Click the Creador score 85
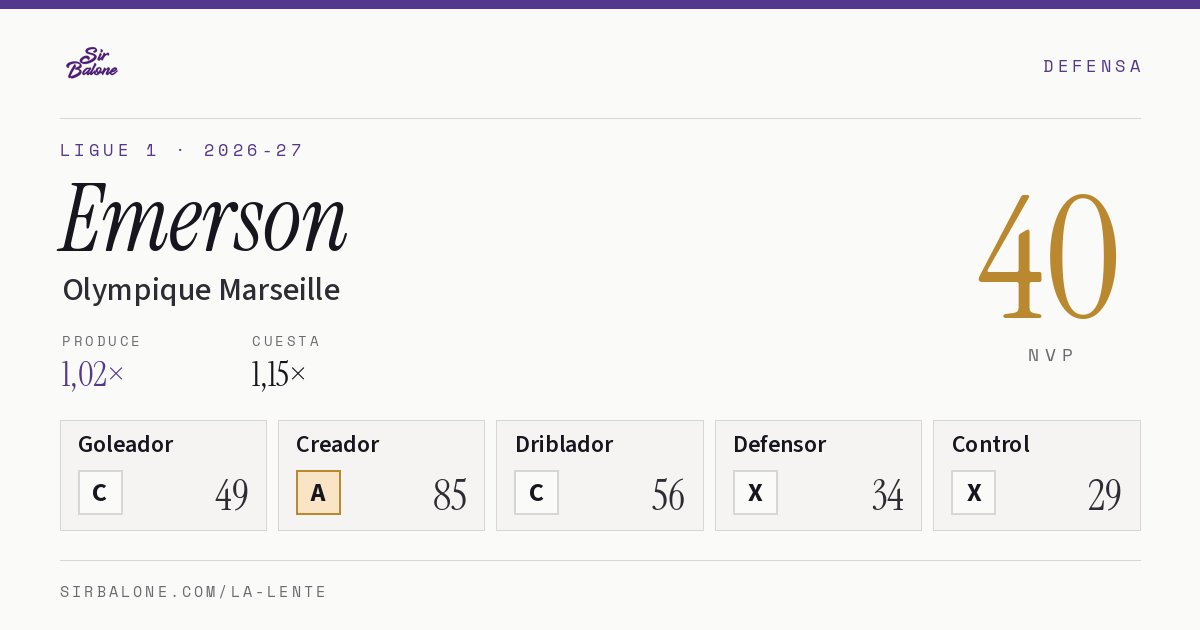The width and height of the screenshot is (1200, 630). pos(450,494)
